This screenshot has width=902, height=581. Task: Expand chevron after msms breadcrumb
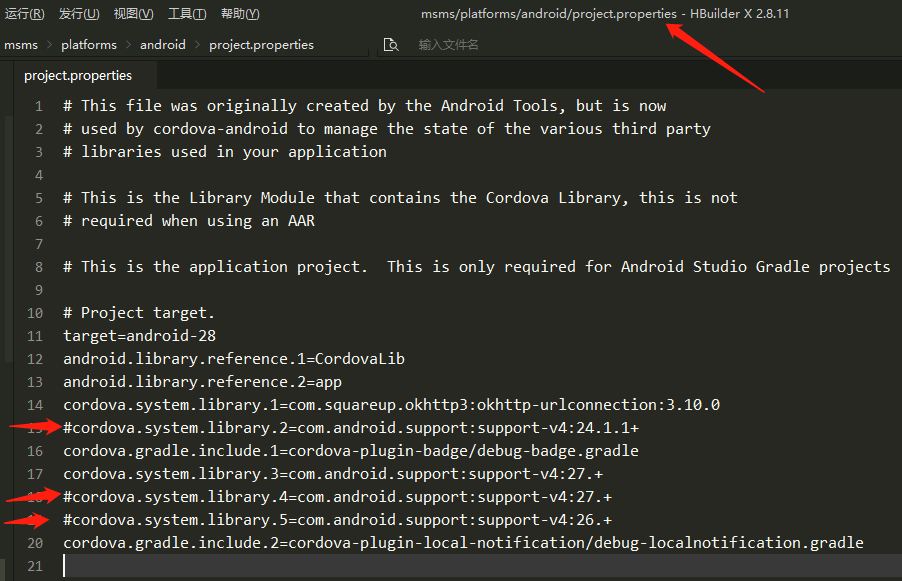[x=49, y=45]
